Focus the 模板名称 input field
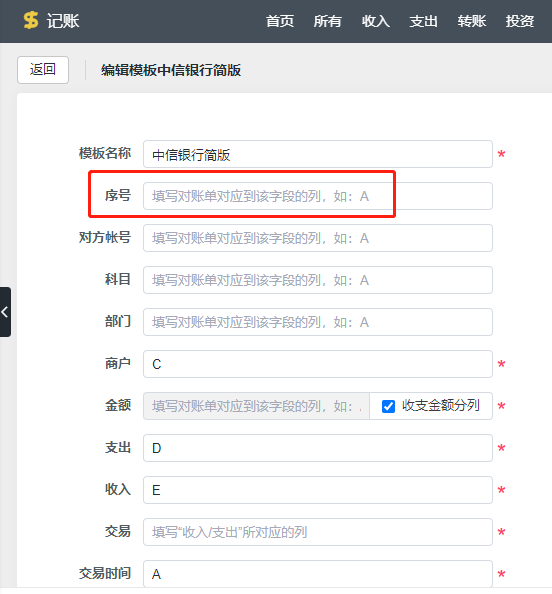 [x=318, y=154]
